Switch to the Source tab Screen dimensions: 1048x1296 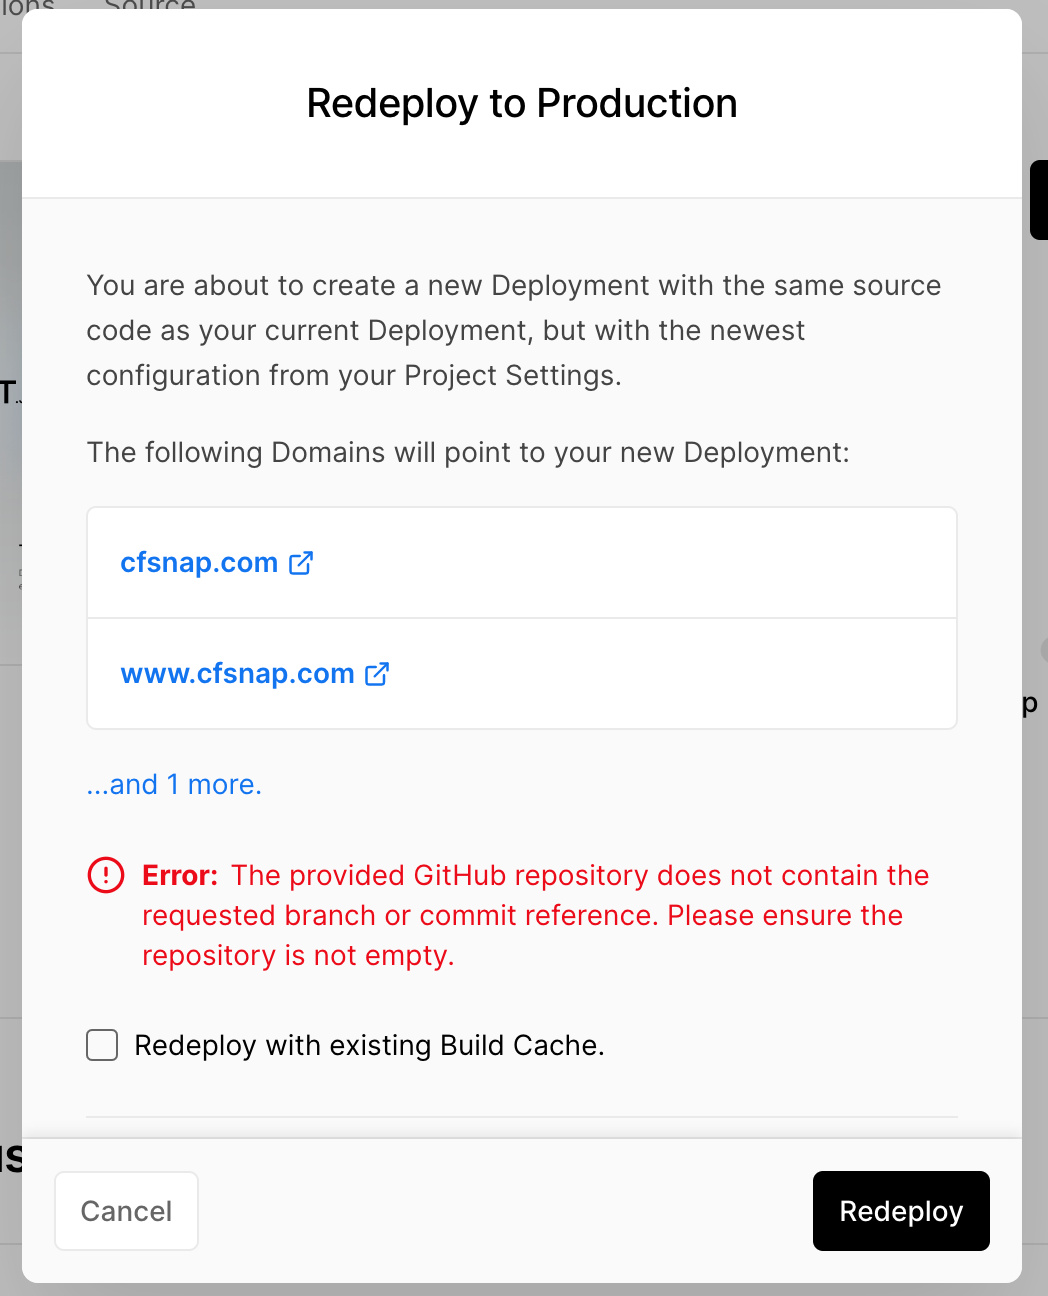(x=148, y=6)
